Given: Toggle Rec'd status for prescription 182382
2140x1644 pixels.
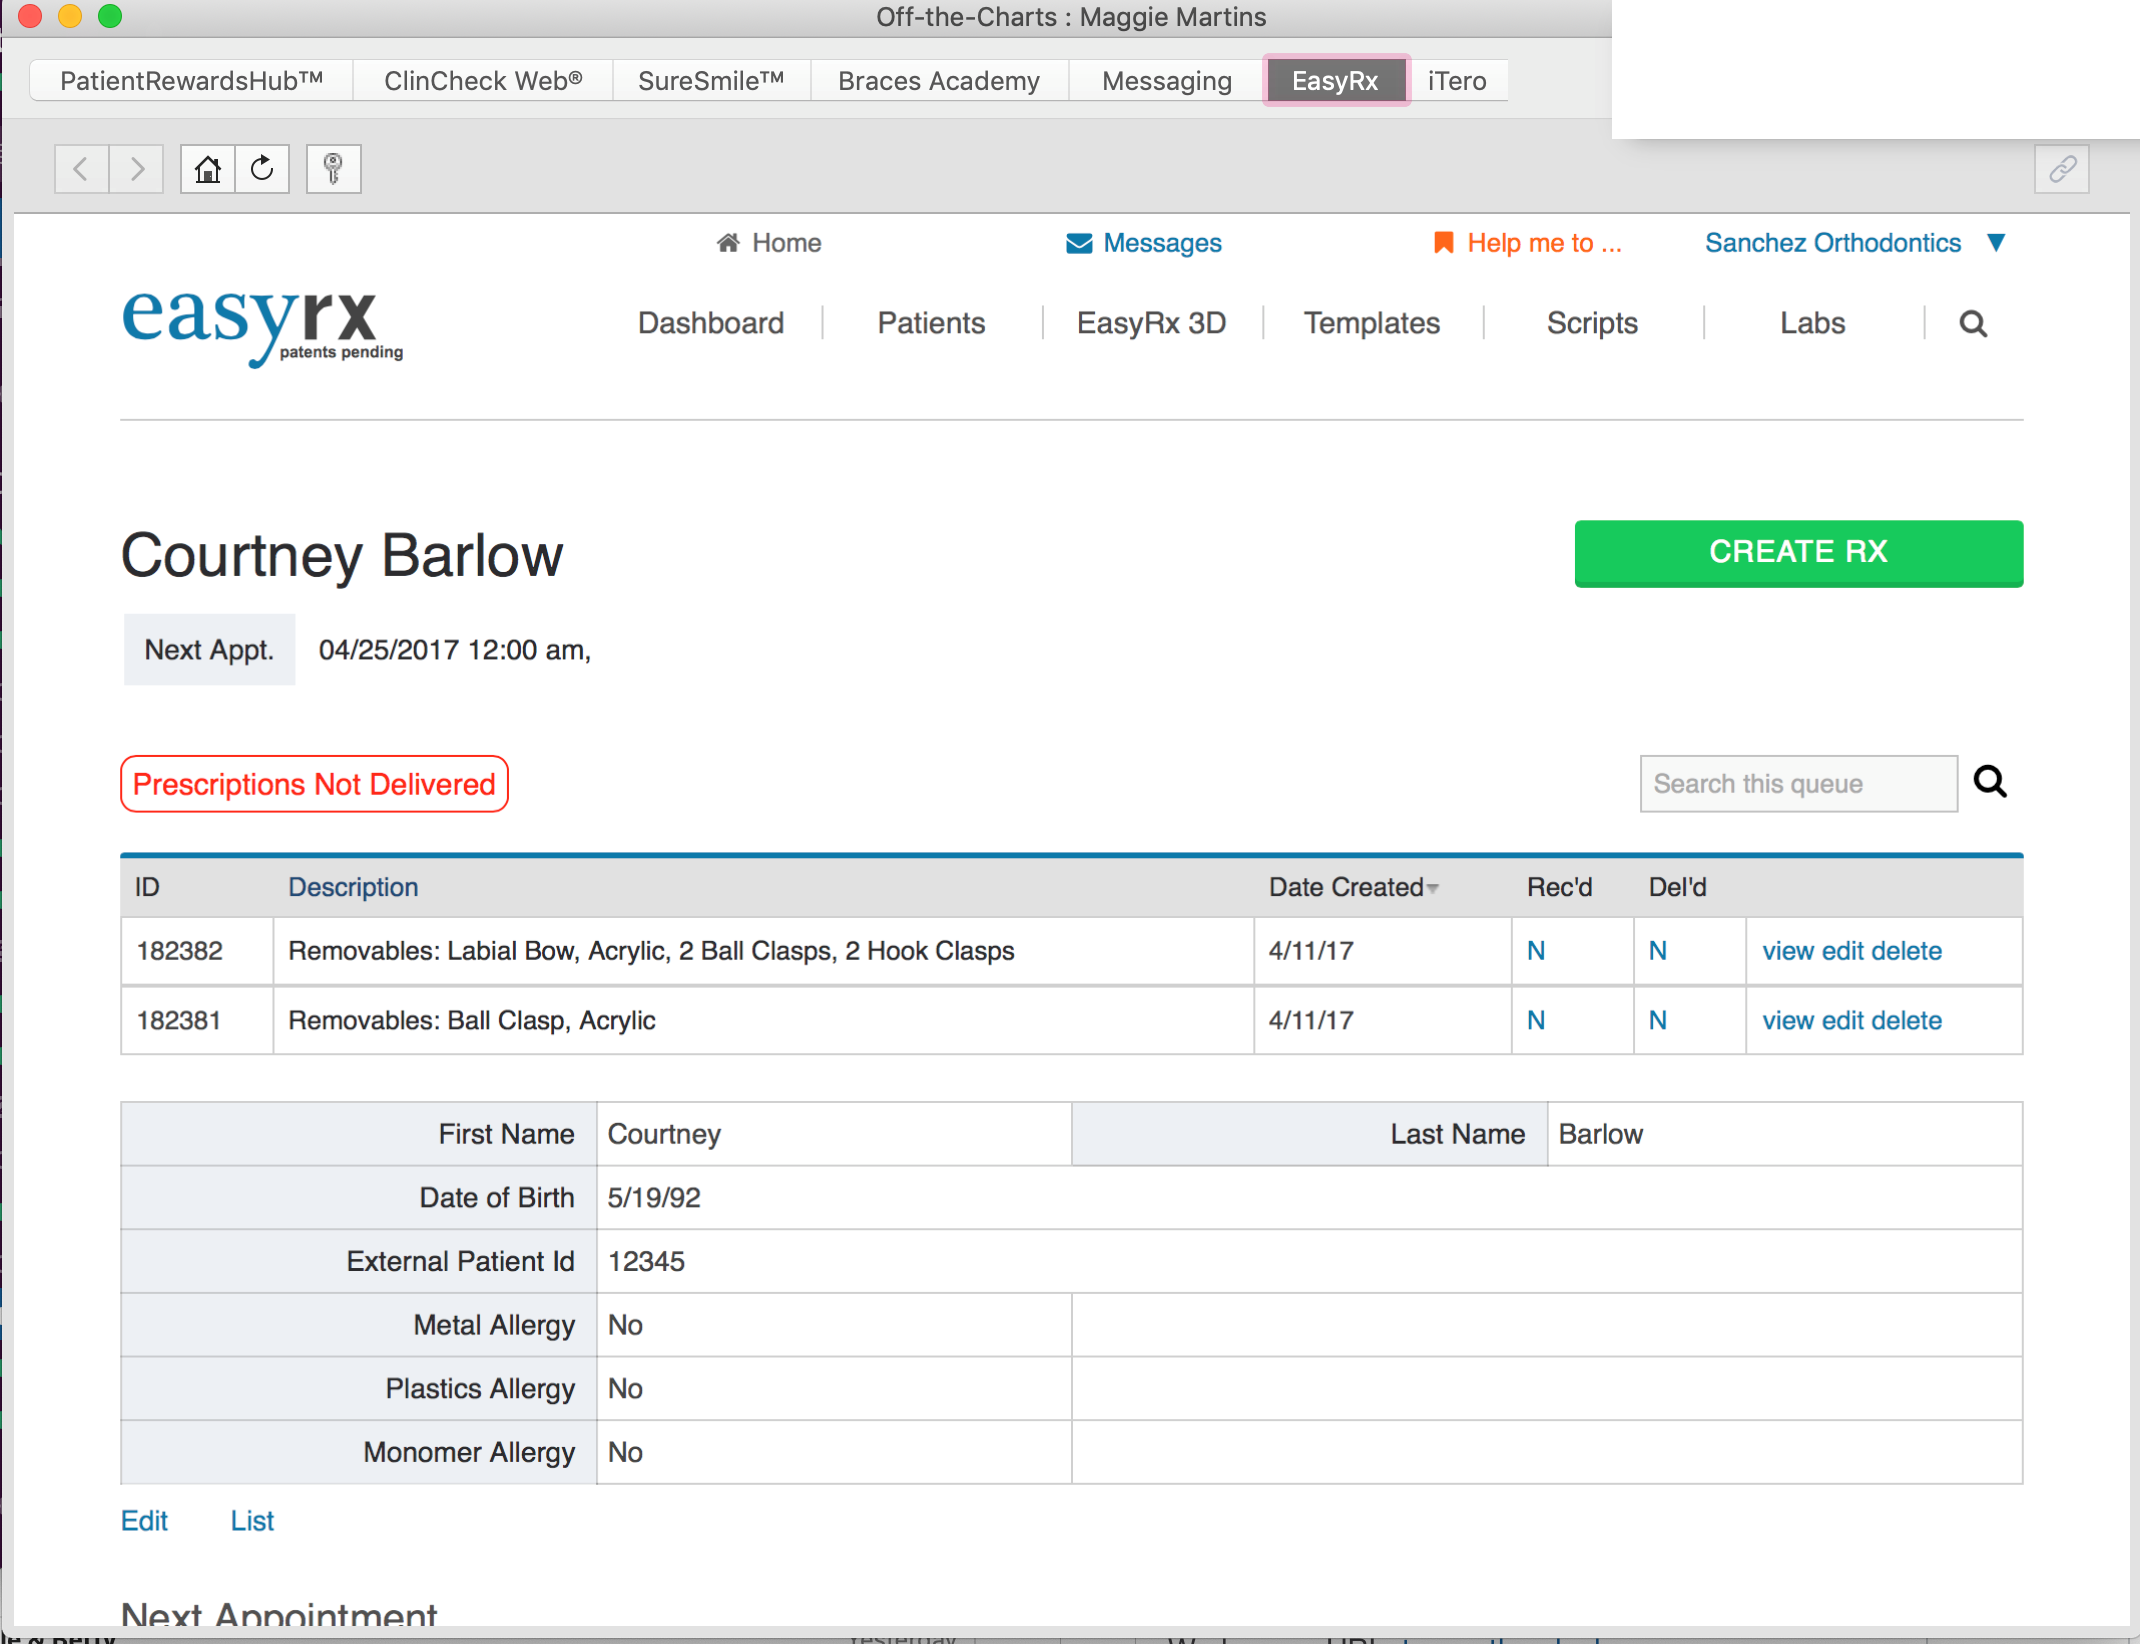Looking at the screenshot, I should 1536,951.
